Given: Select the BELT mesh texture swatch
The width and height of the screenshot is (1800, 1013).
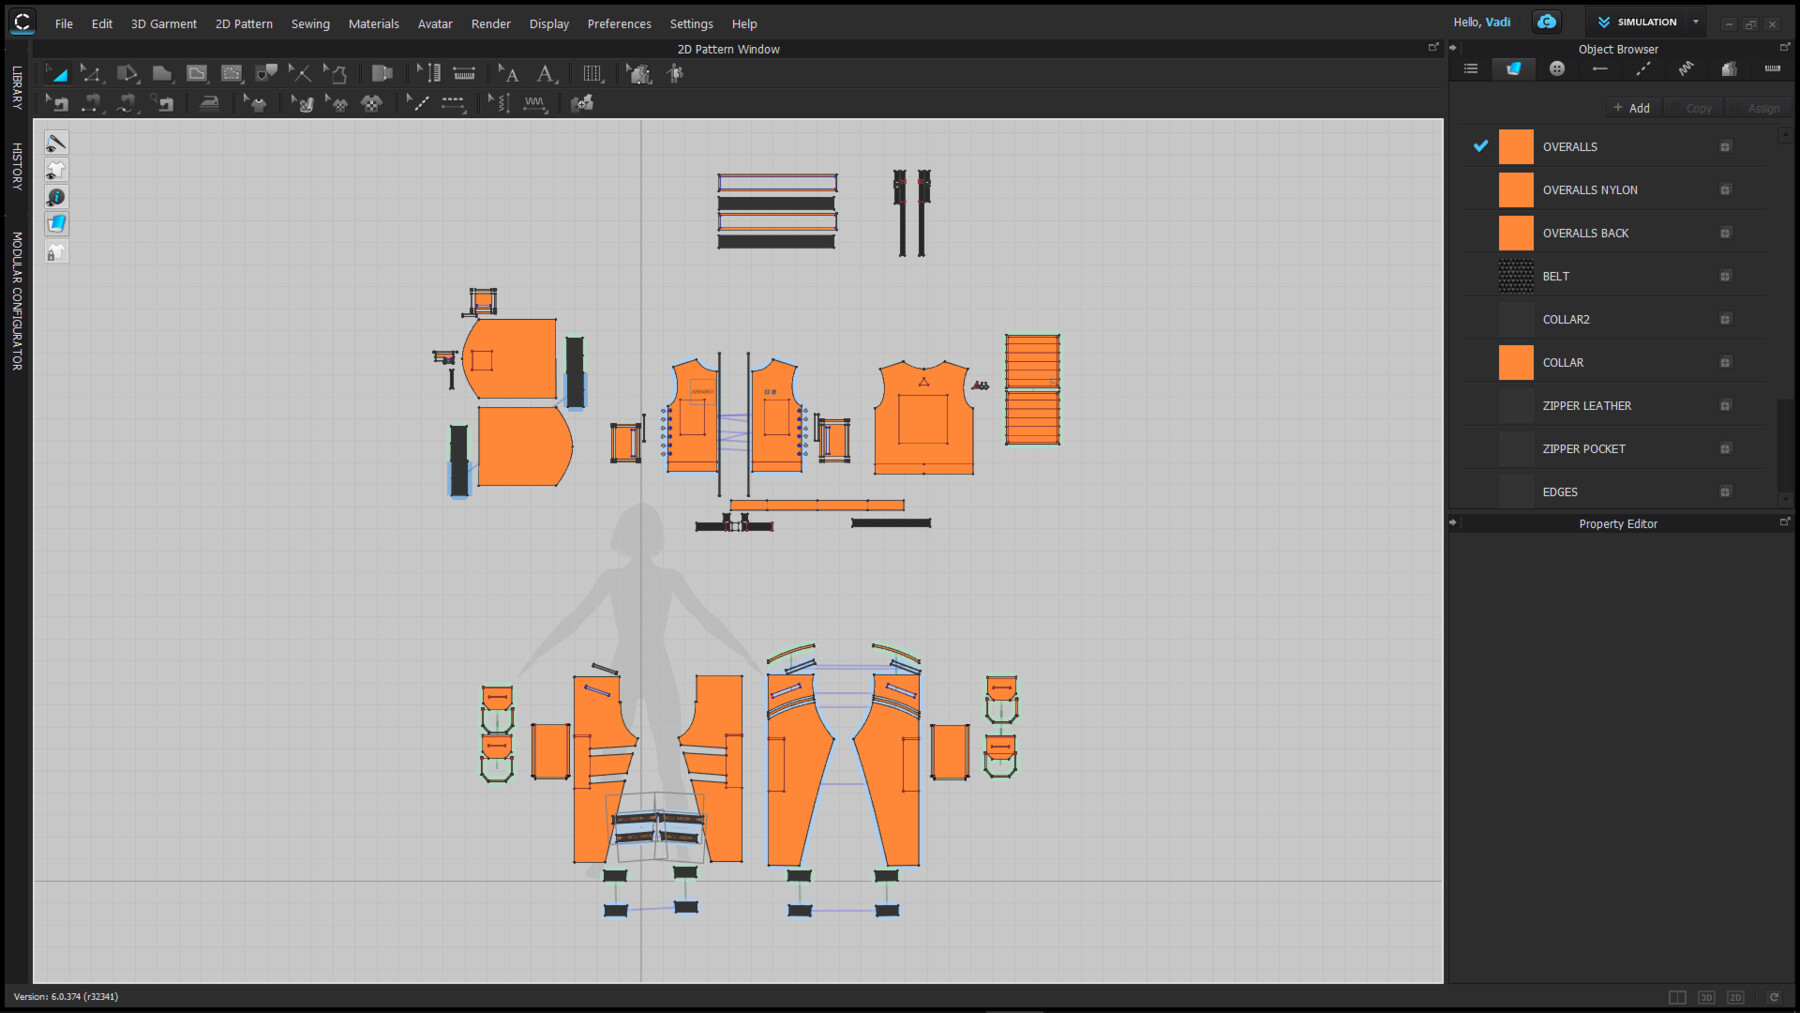Looking at the screenshot, I should 1515,276.
